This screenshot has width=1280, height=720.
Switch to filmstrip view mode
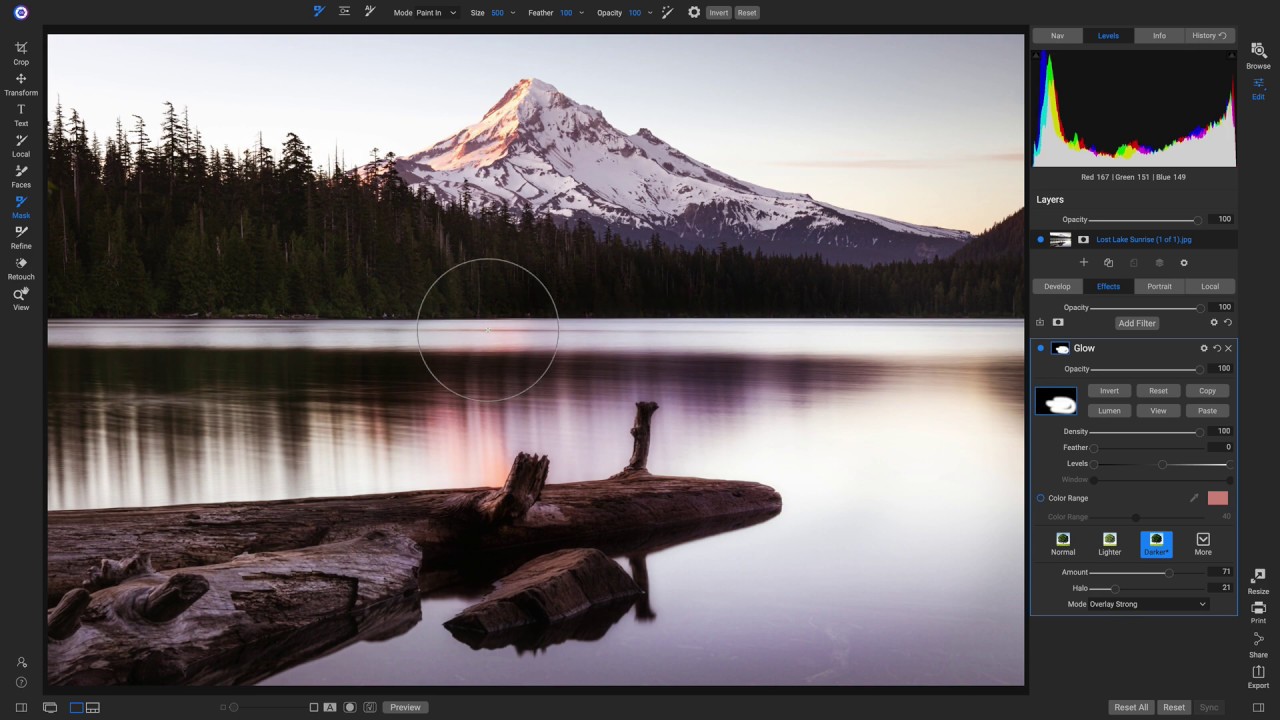[x=93, y=707]
